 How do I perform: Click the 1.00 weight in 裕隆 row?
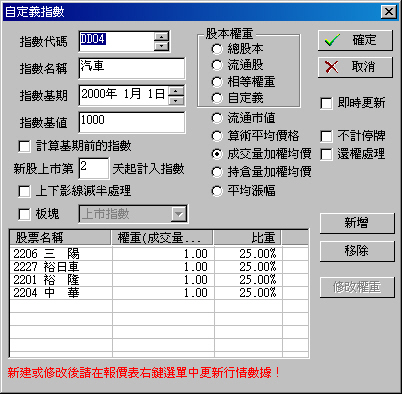196,280
